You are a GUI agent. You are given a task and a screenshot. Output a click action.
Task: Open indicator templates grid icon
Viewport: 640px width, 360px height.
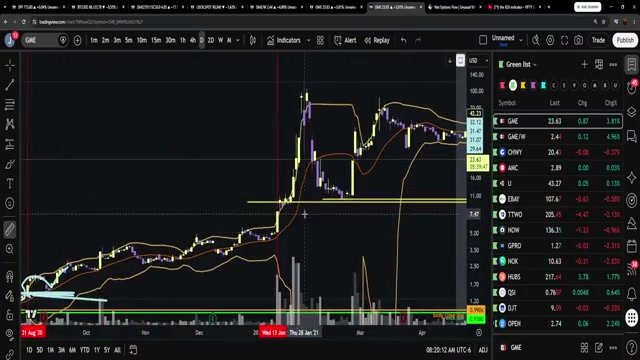[320, 40]
